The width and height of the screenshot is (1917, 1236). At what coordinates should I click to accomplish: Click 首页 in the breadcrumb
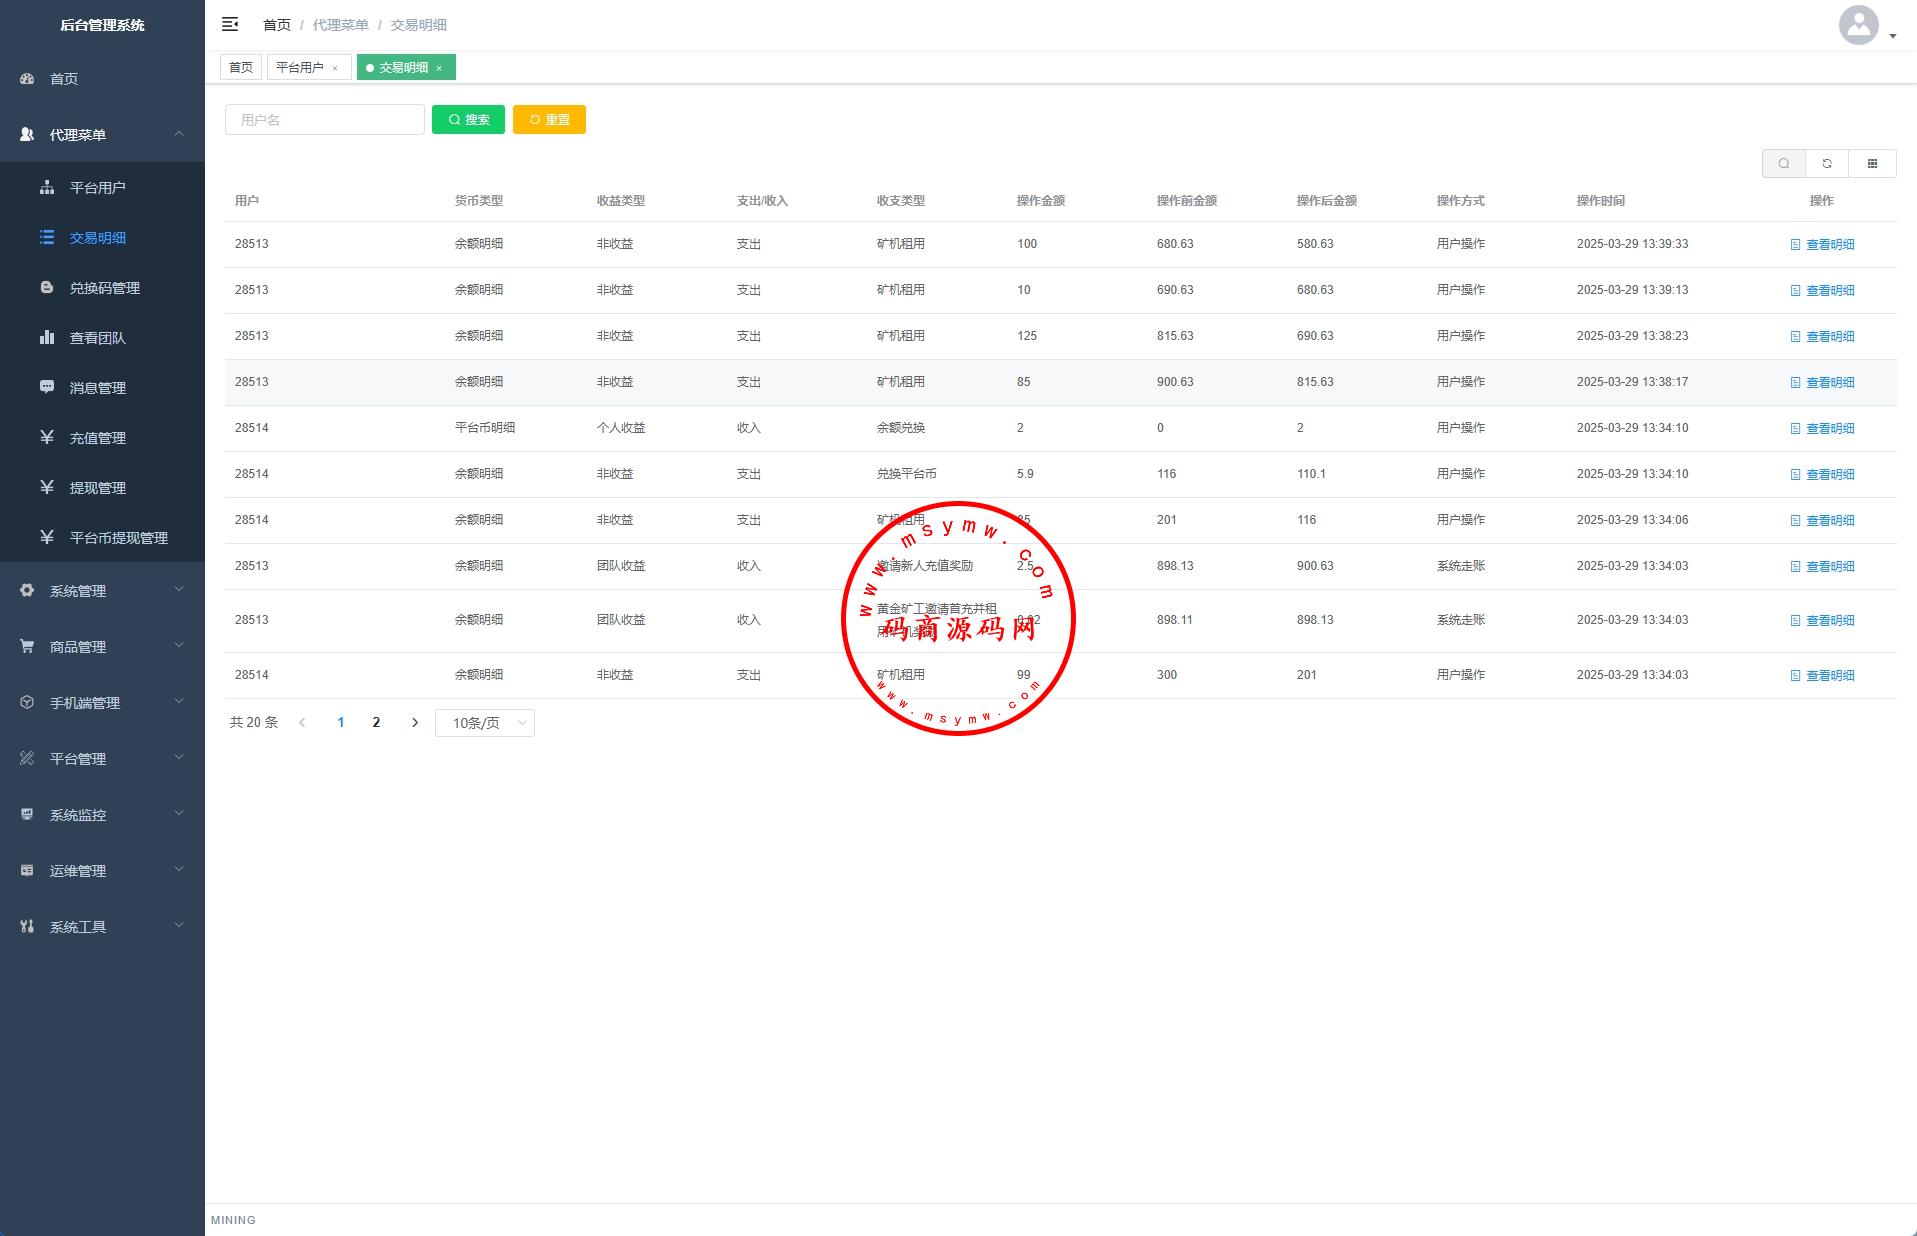coord(277,25)
